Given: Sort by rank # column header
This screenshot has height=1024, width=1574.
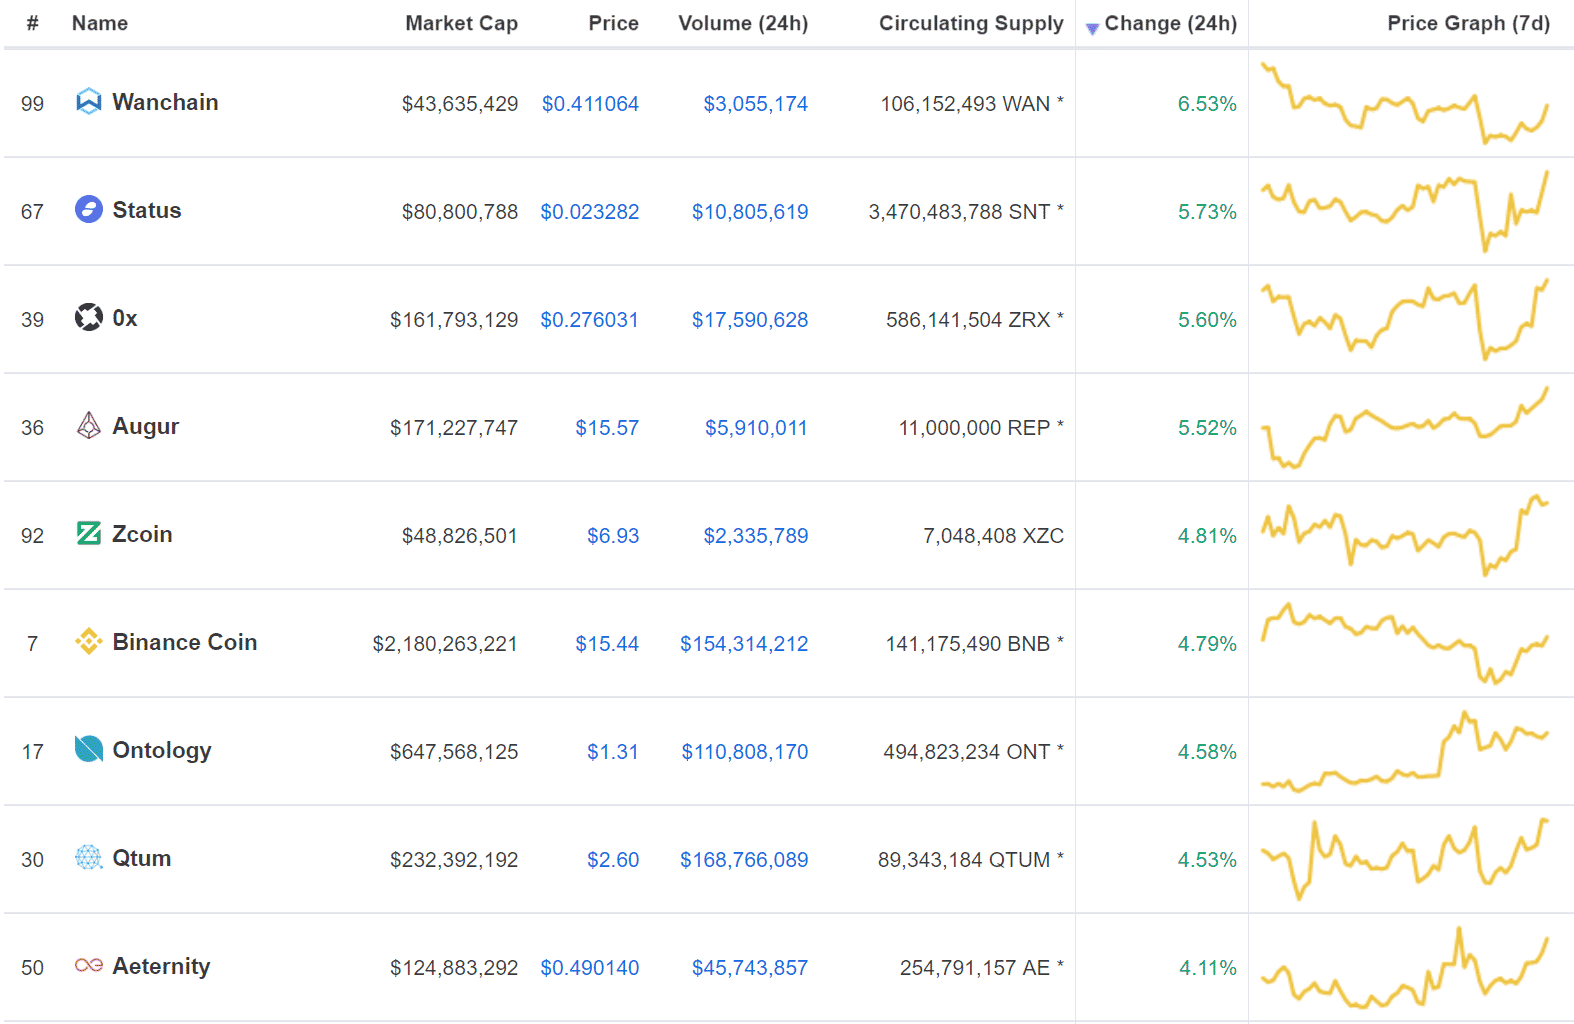Looking at the screenshot, I should click(33, 23).
